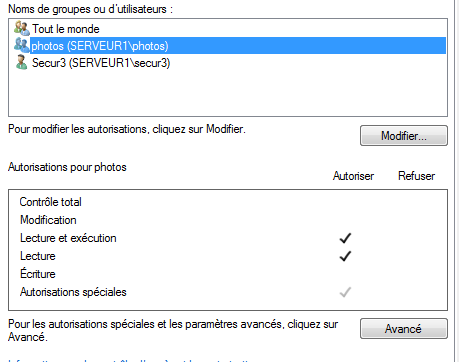
Task: Click empty area in groups list box
Action: [x=228, y=93]
